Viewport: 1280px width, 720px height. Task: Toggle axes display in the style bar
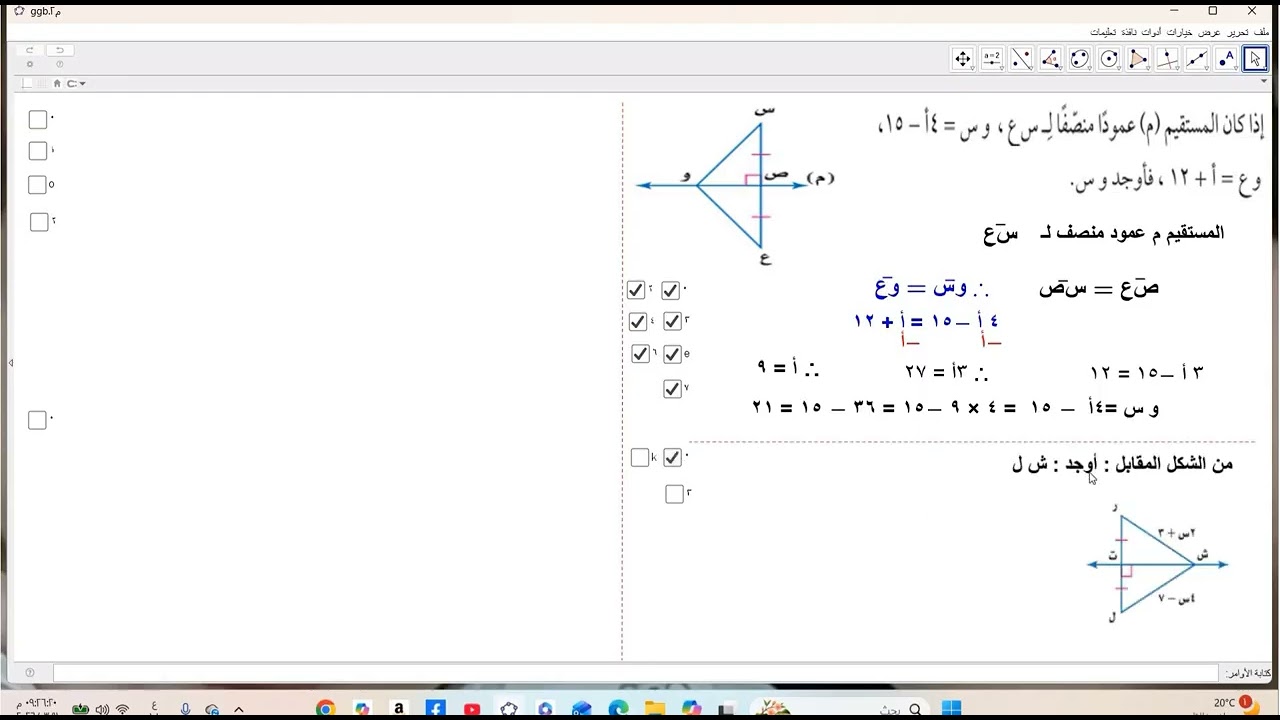click(x=27, y=83)
